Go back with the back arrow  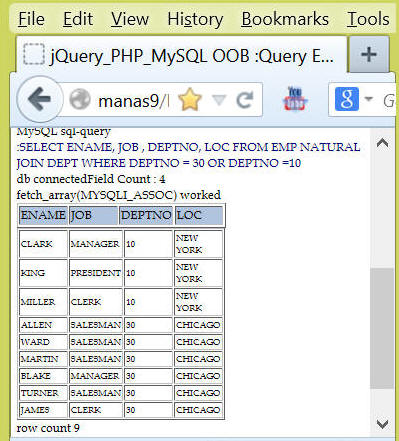(x=39, y=99)
